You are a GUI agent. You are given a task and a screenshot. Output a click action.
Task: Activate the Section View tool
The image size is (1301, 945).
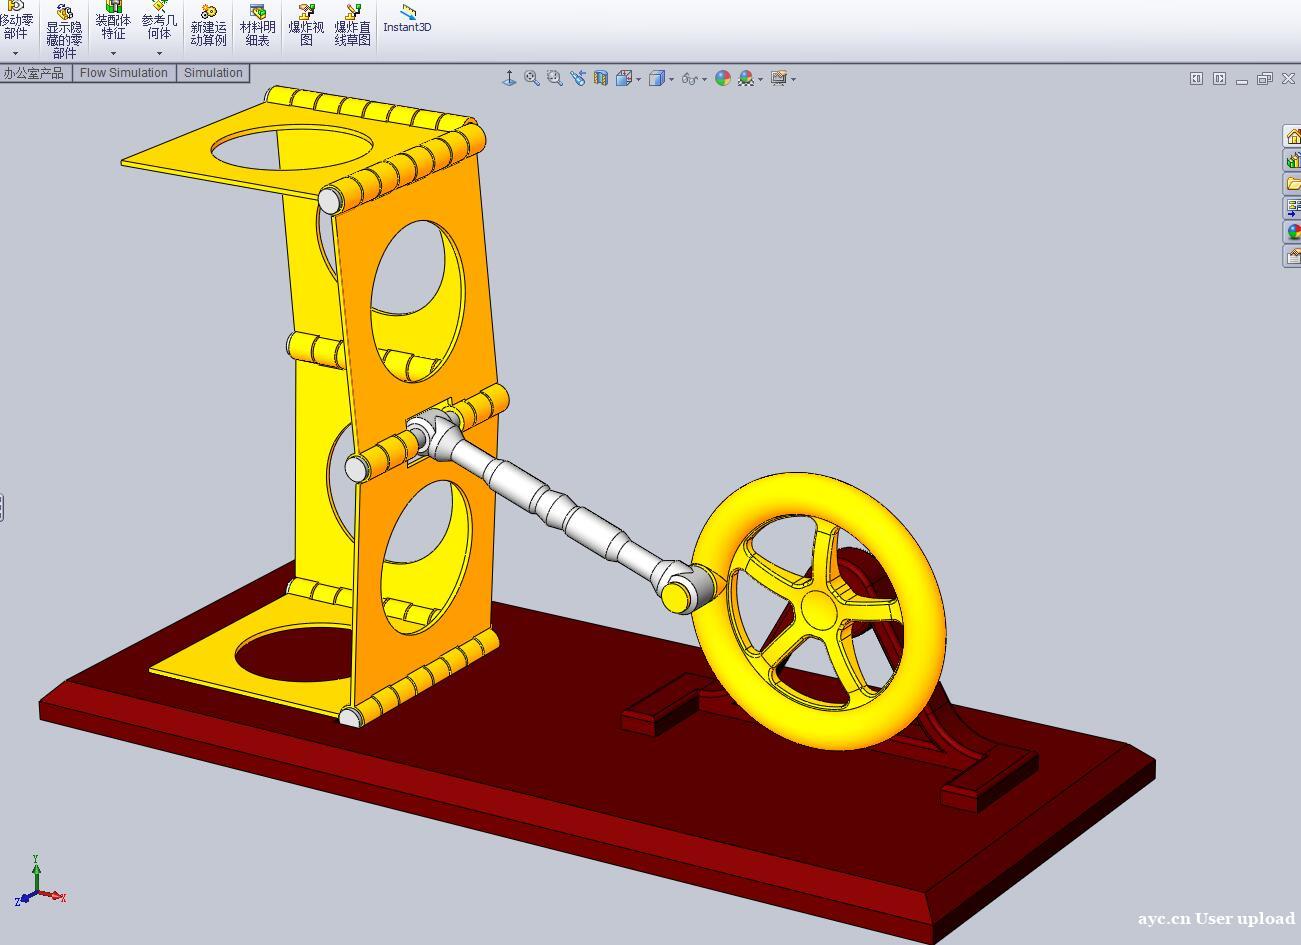[601, 78]
